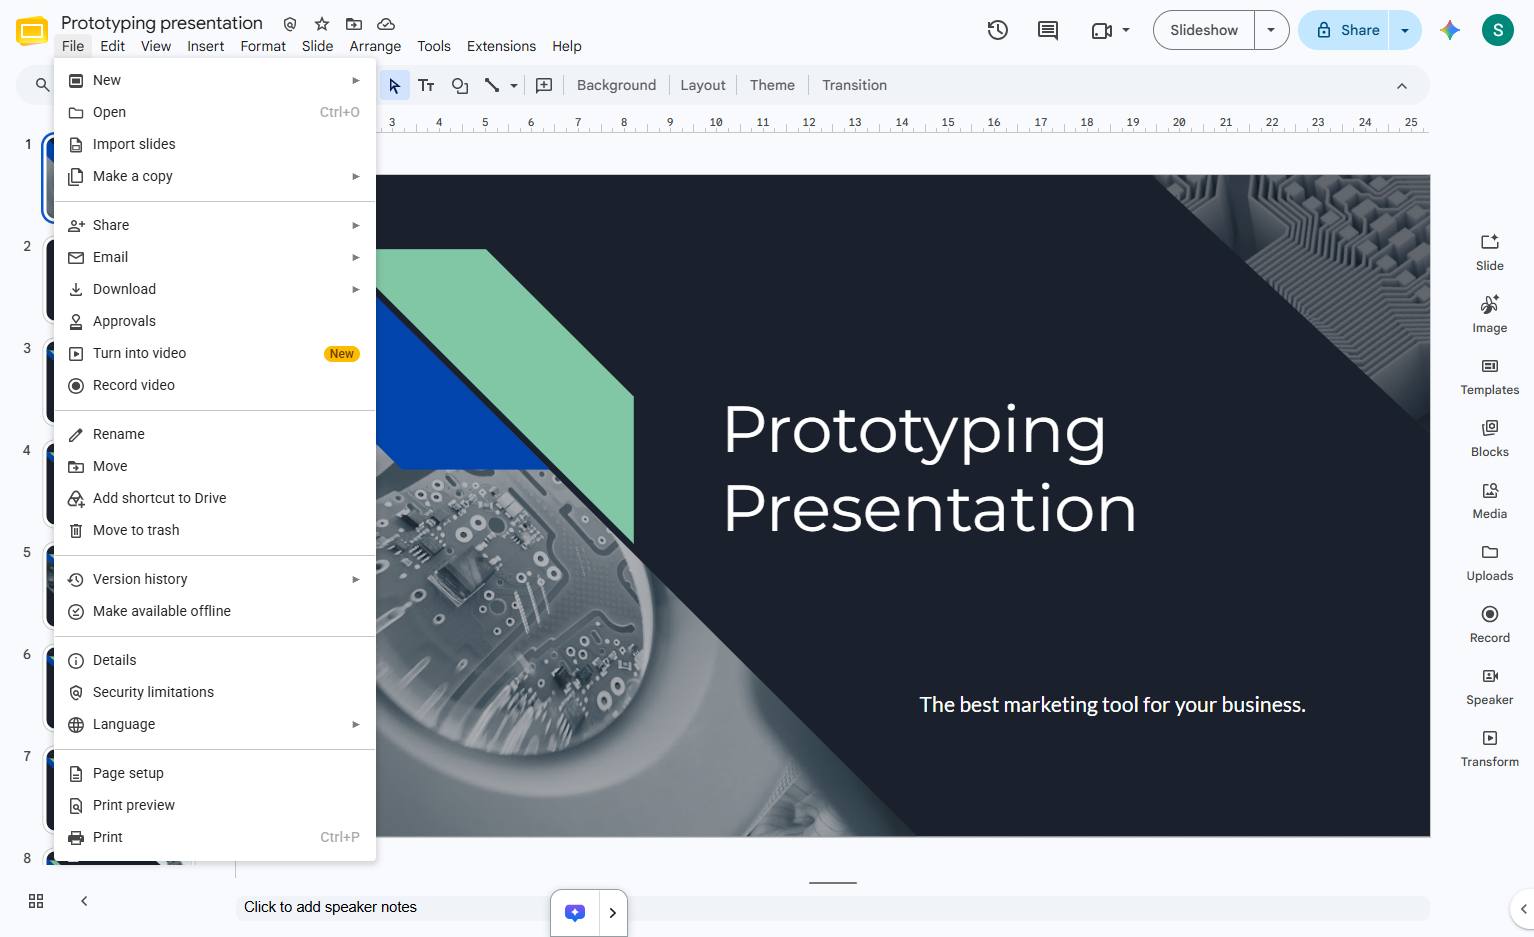Expand the Version history submenu
The width and height of the screenshot is (1534, 937).
(215, 579)
